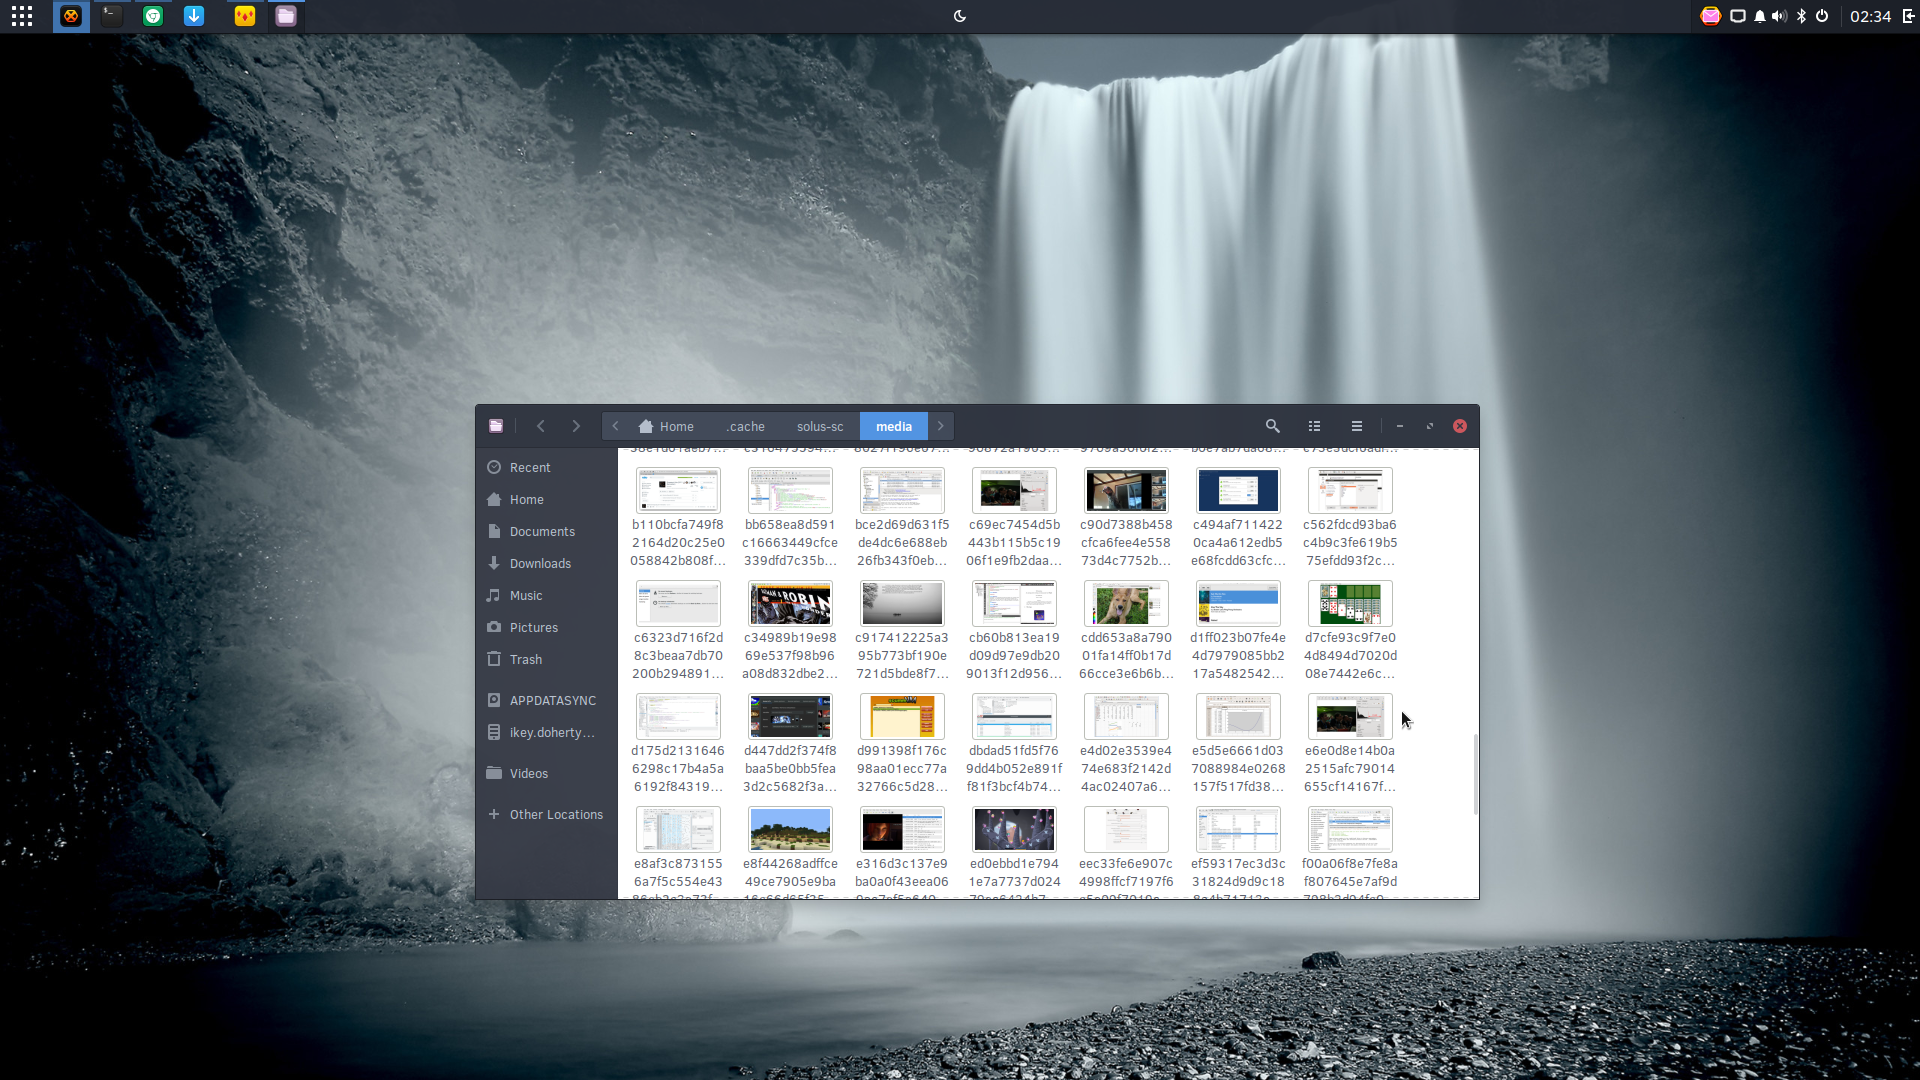Open the applications grid menu

point(22,16)
